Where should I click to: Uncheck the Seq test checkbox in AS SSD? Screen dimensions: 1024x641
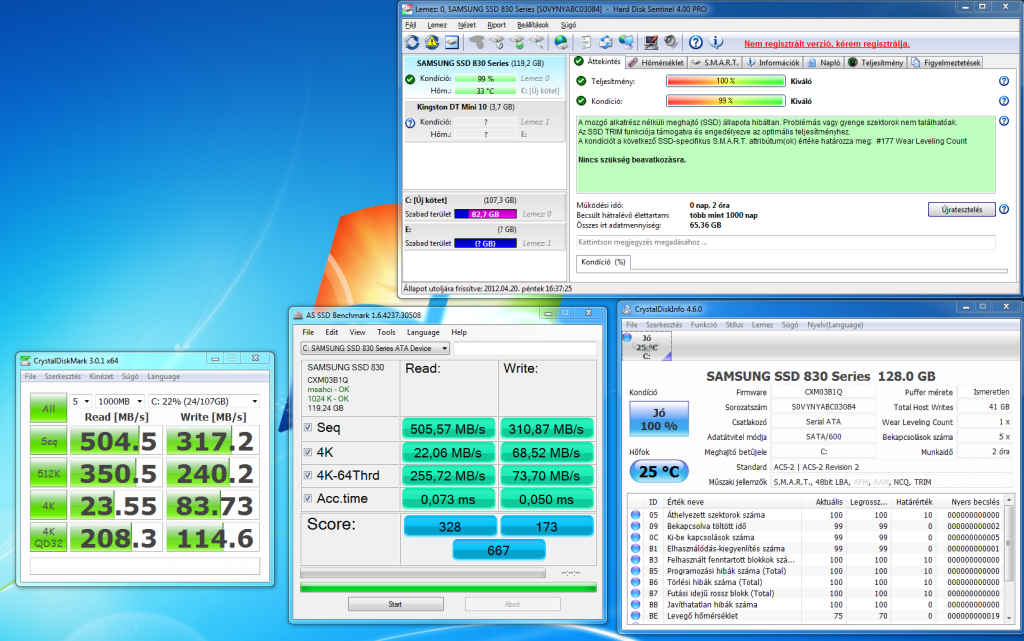point(308,428)
